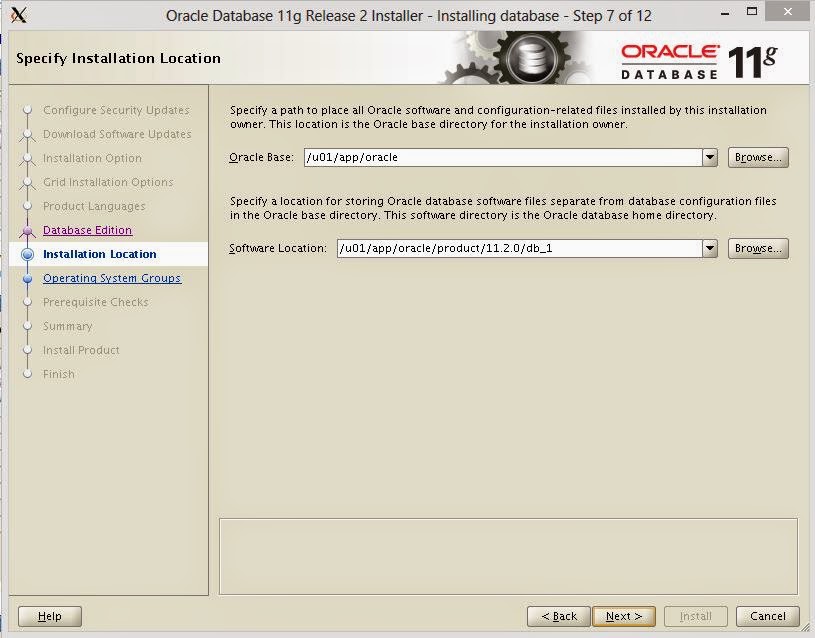Click the Grid Installation Options step
The image size is (815, 638).
click(108, 182)
